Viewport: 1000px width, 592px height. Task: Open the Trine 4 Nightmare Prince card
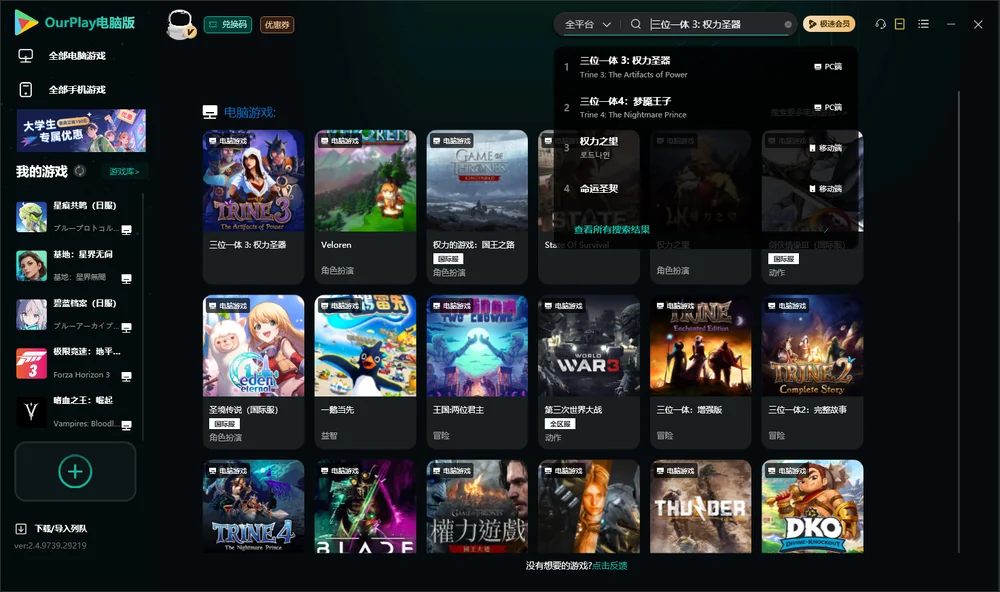(x=253, y=507)
